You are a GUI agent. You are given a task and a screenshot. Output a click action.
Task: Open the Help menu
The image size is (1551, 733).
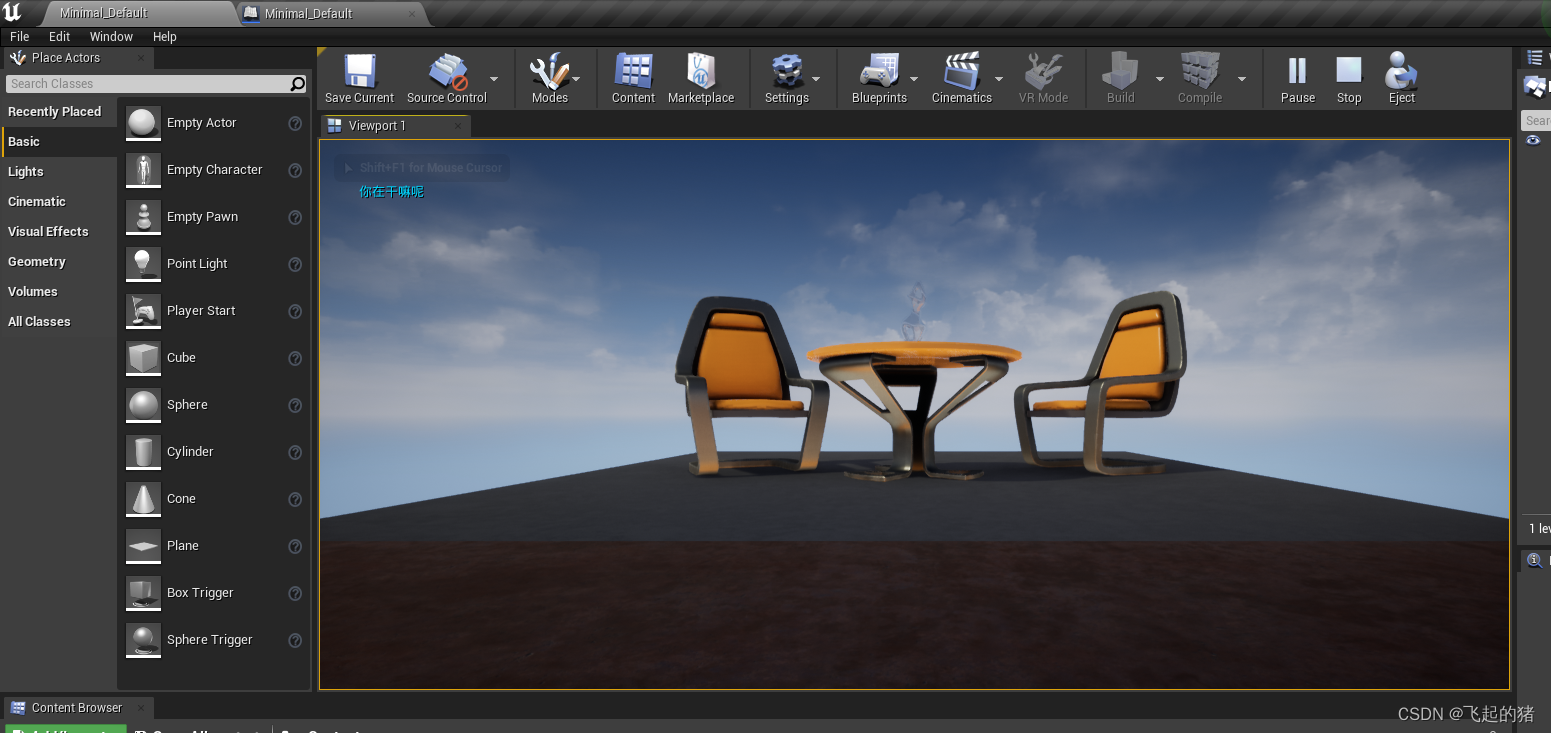[x=164, y=36]
